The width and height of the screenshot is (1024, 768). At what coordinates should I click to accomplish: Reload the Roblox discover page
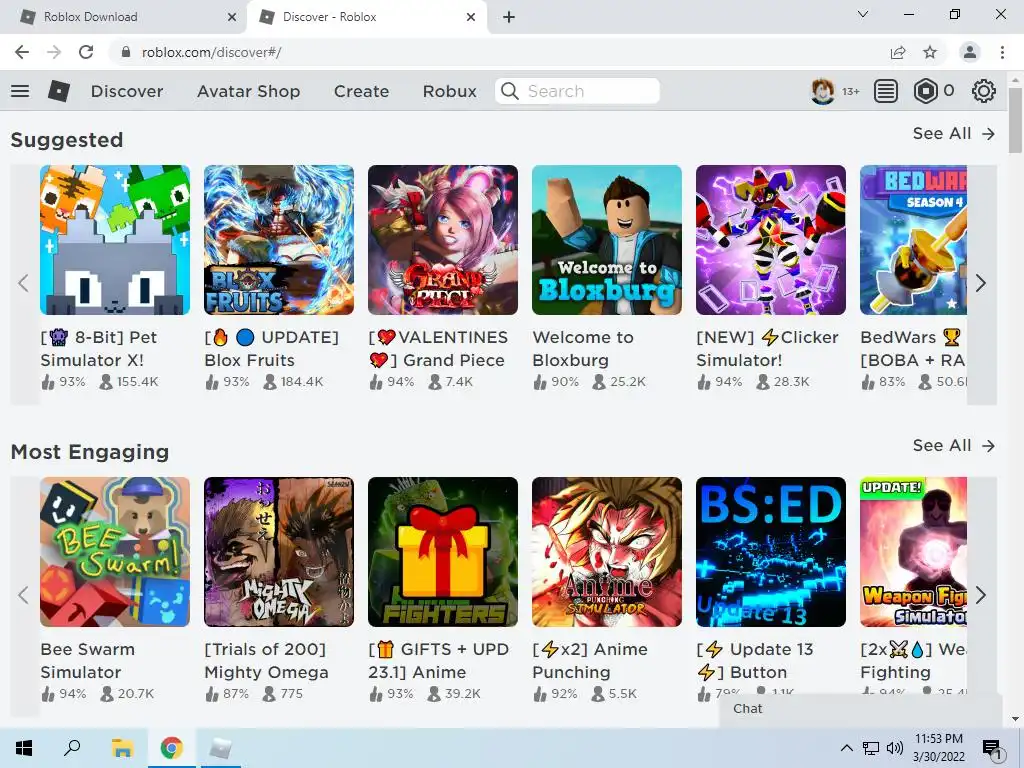[86, 52]
